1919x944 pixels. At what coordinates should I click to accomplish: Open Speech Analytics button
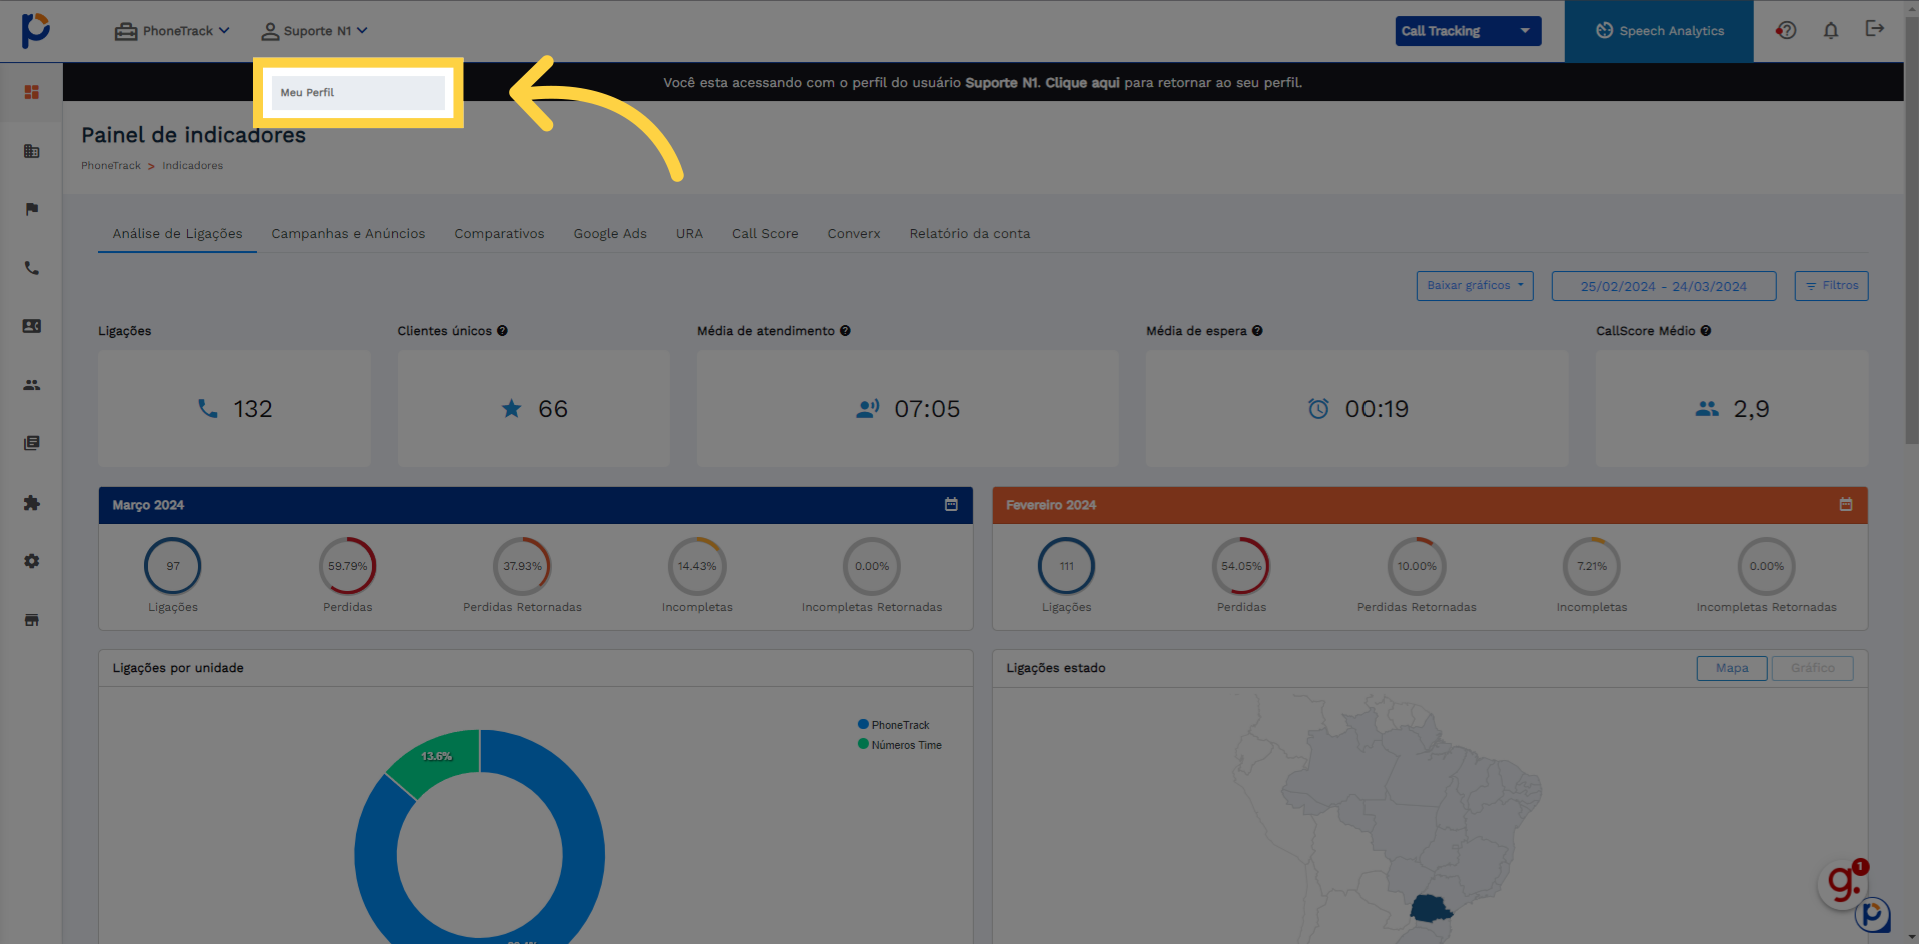click(1659, 31)
